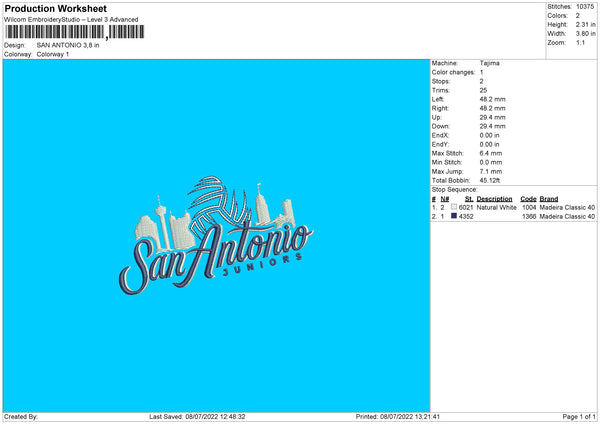
Task: Click the barcode under the worksheet title
Action: (71, 33)
